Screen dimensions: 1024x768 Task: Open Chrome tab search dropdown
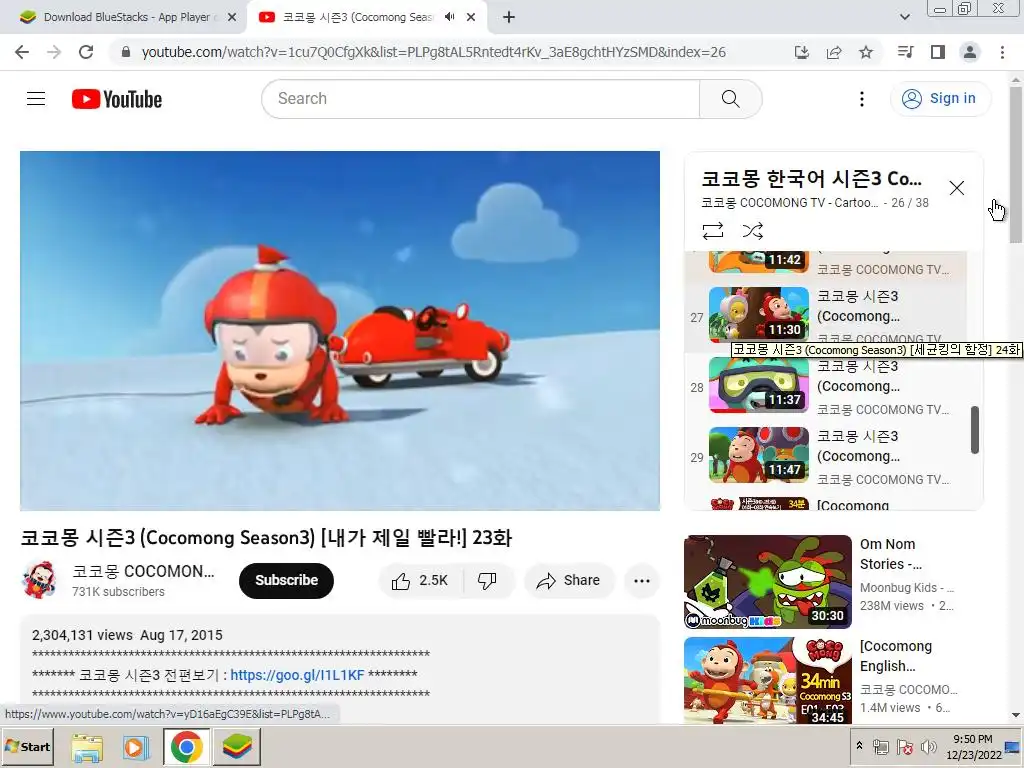coord(904,17)
